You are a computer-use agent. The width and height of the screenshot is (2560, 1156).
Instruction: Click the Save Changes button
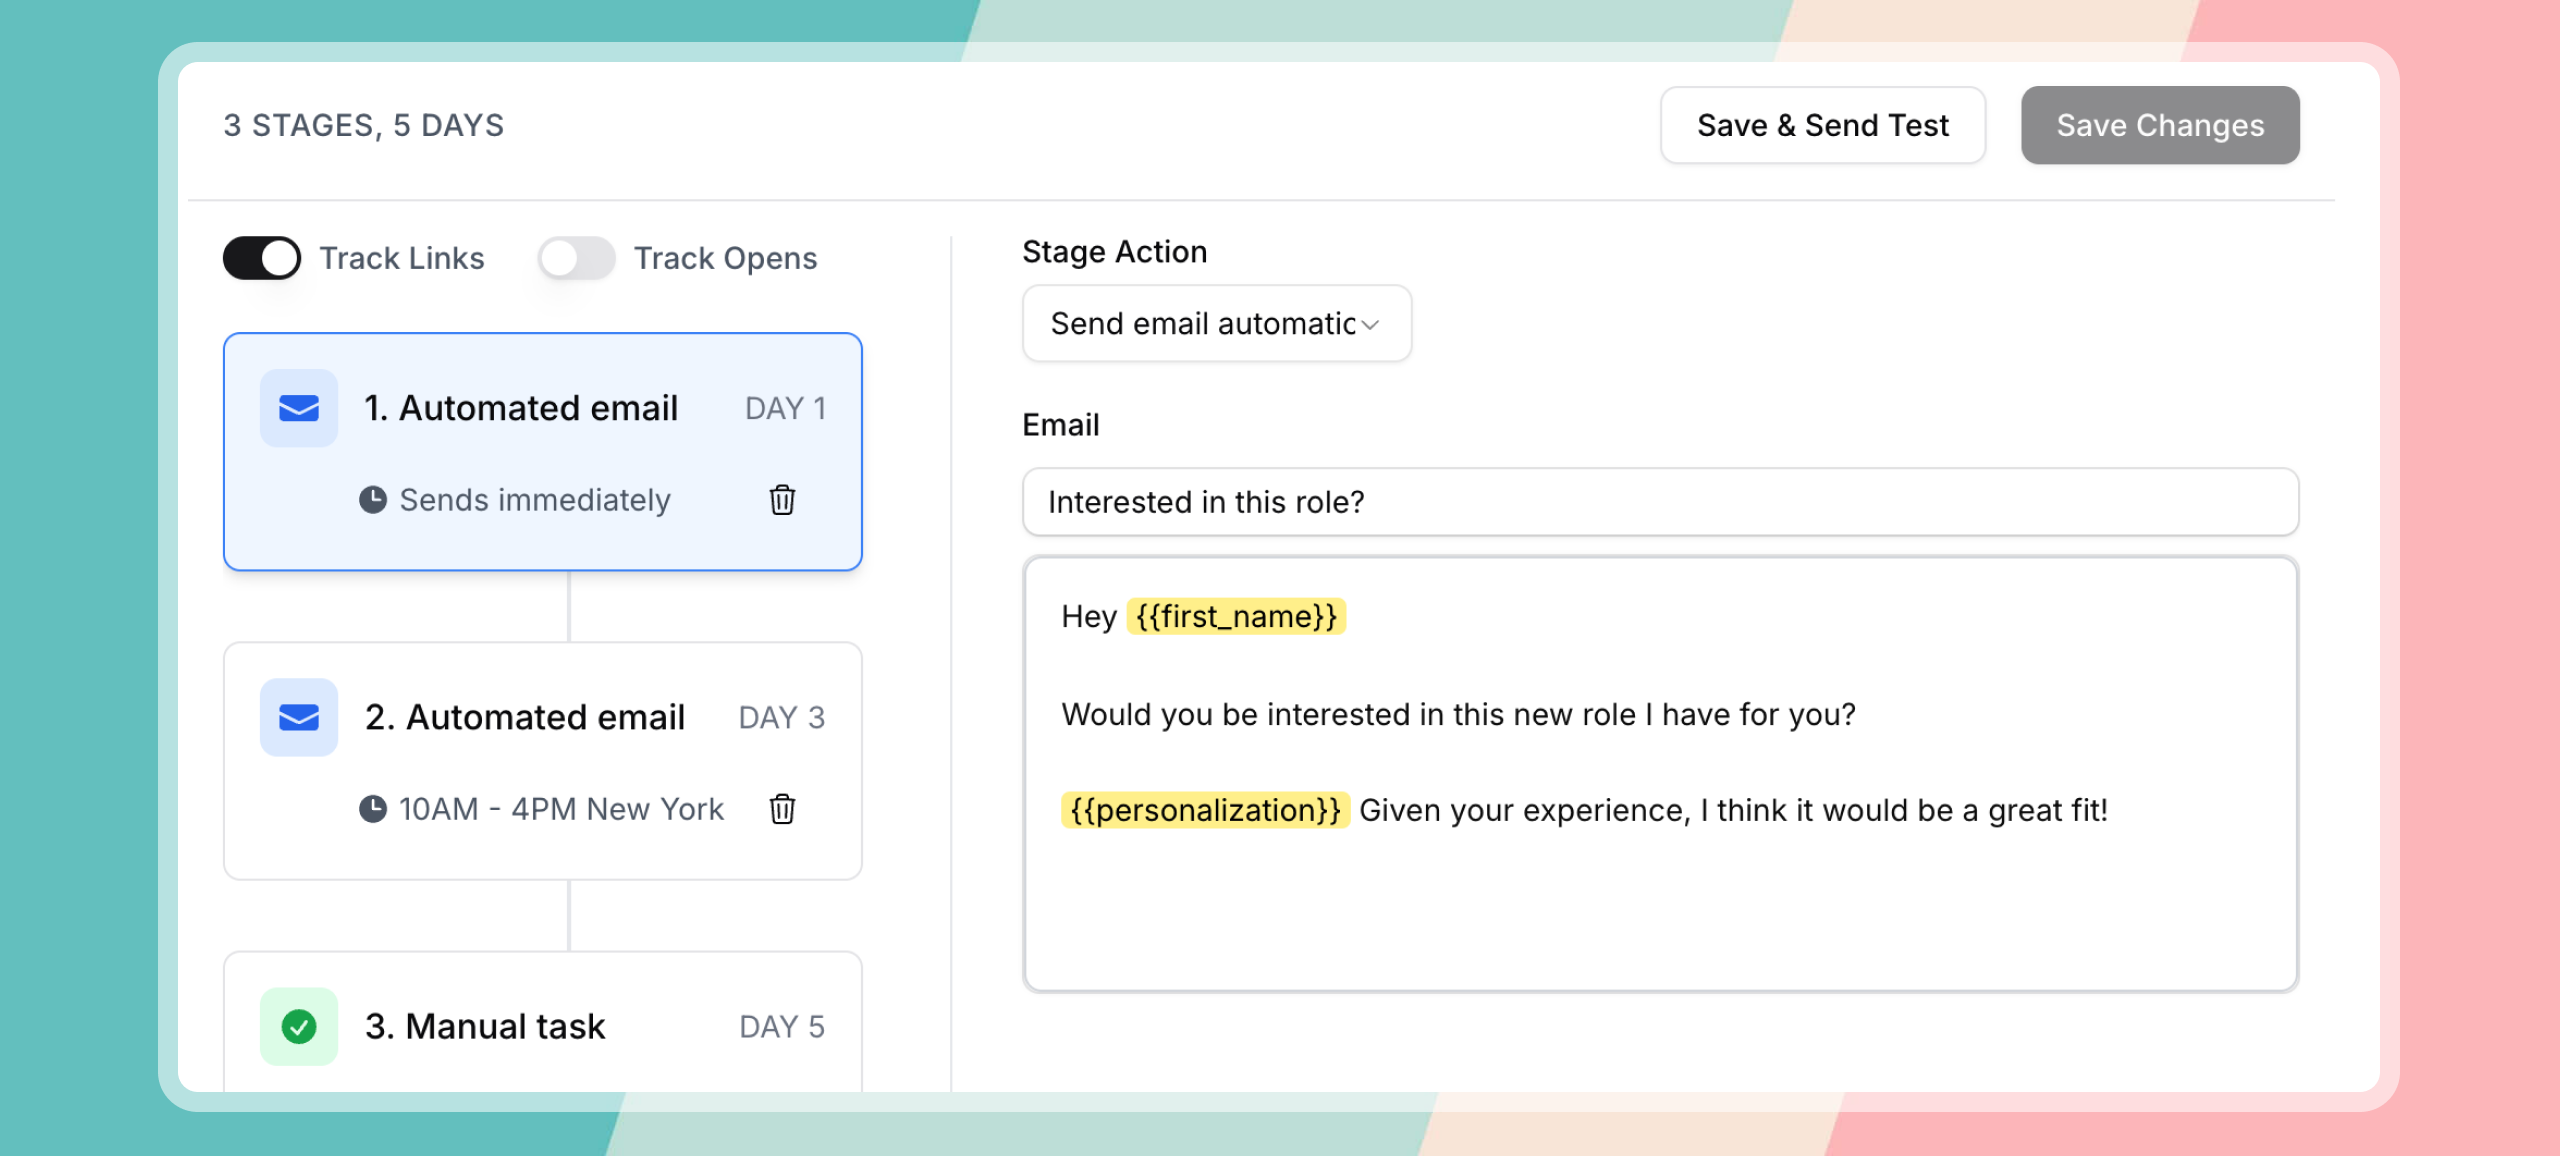pyautogui.click(x=2159, y=125)
